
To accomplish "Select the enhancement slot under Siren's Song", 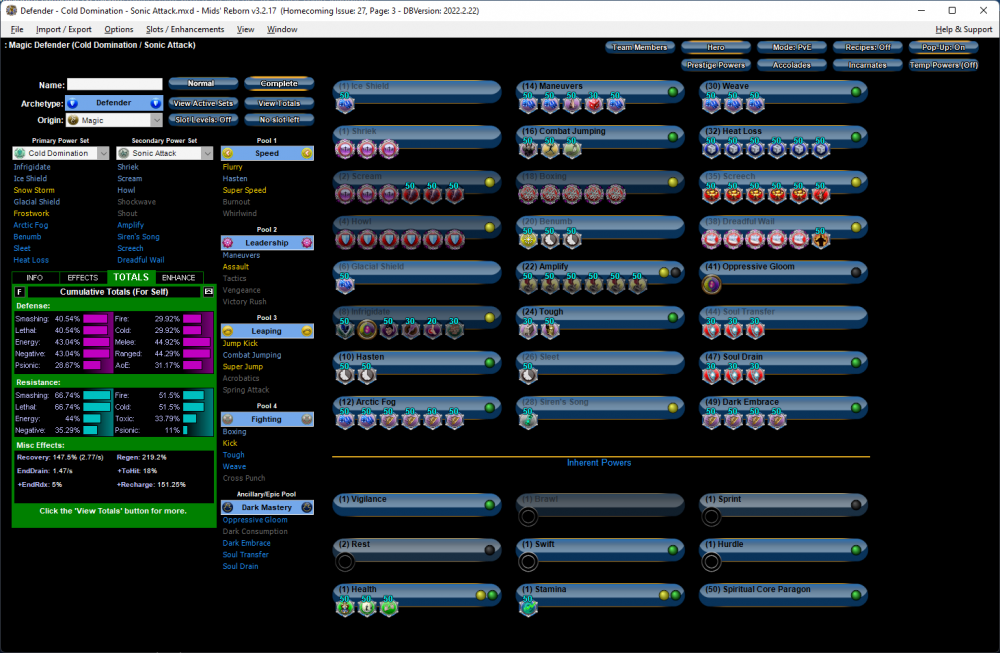I will [528, 420].
